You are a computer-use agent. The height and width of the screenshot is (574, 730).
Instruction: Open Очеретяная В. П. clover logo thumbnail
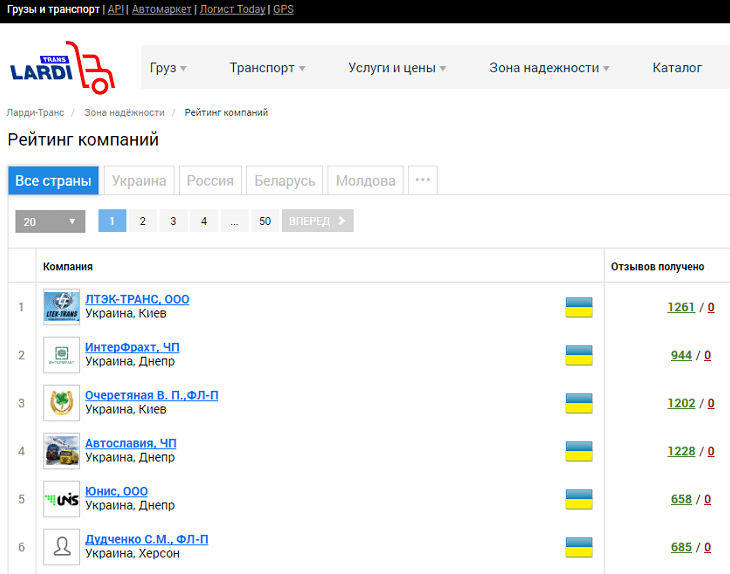61,403
